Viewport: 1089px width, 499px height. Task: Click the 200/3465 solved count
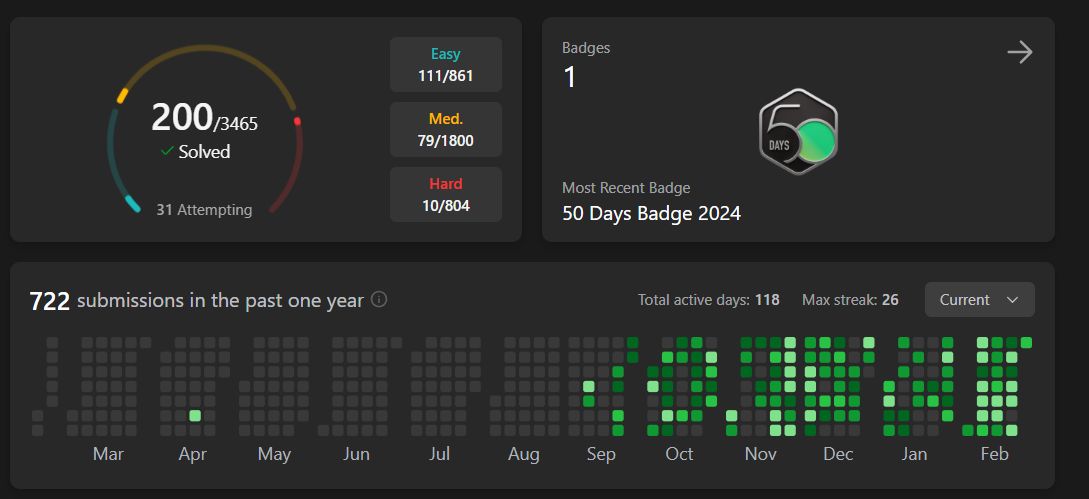[x=204, y=119]
